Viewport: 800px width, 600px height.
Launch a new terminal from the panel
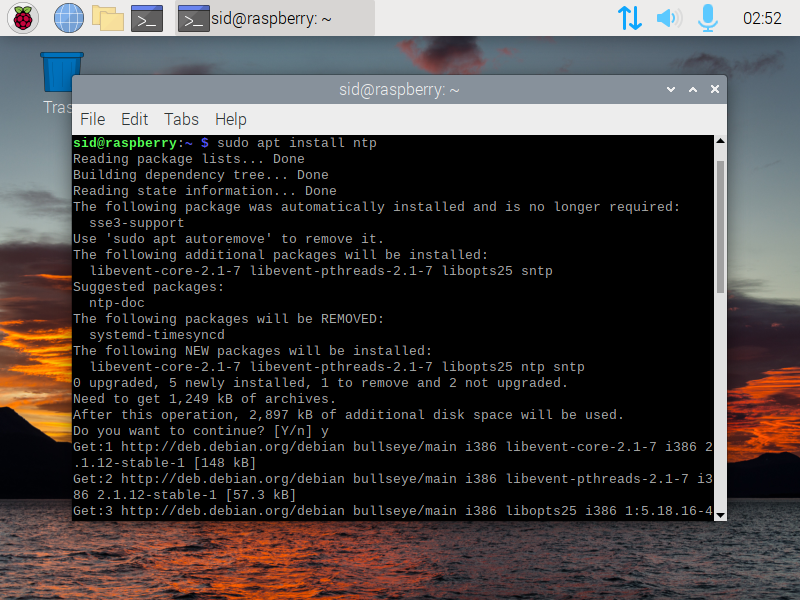click(x=147, y=18)
